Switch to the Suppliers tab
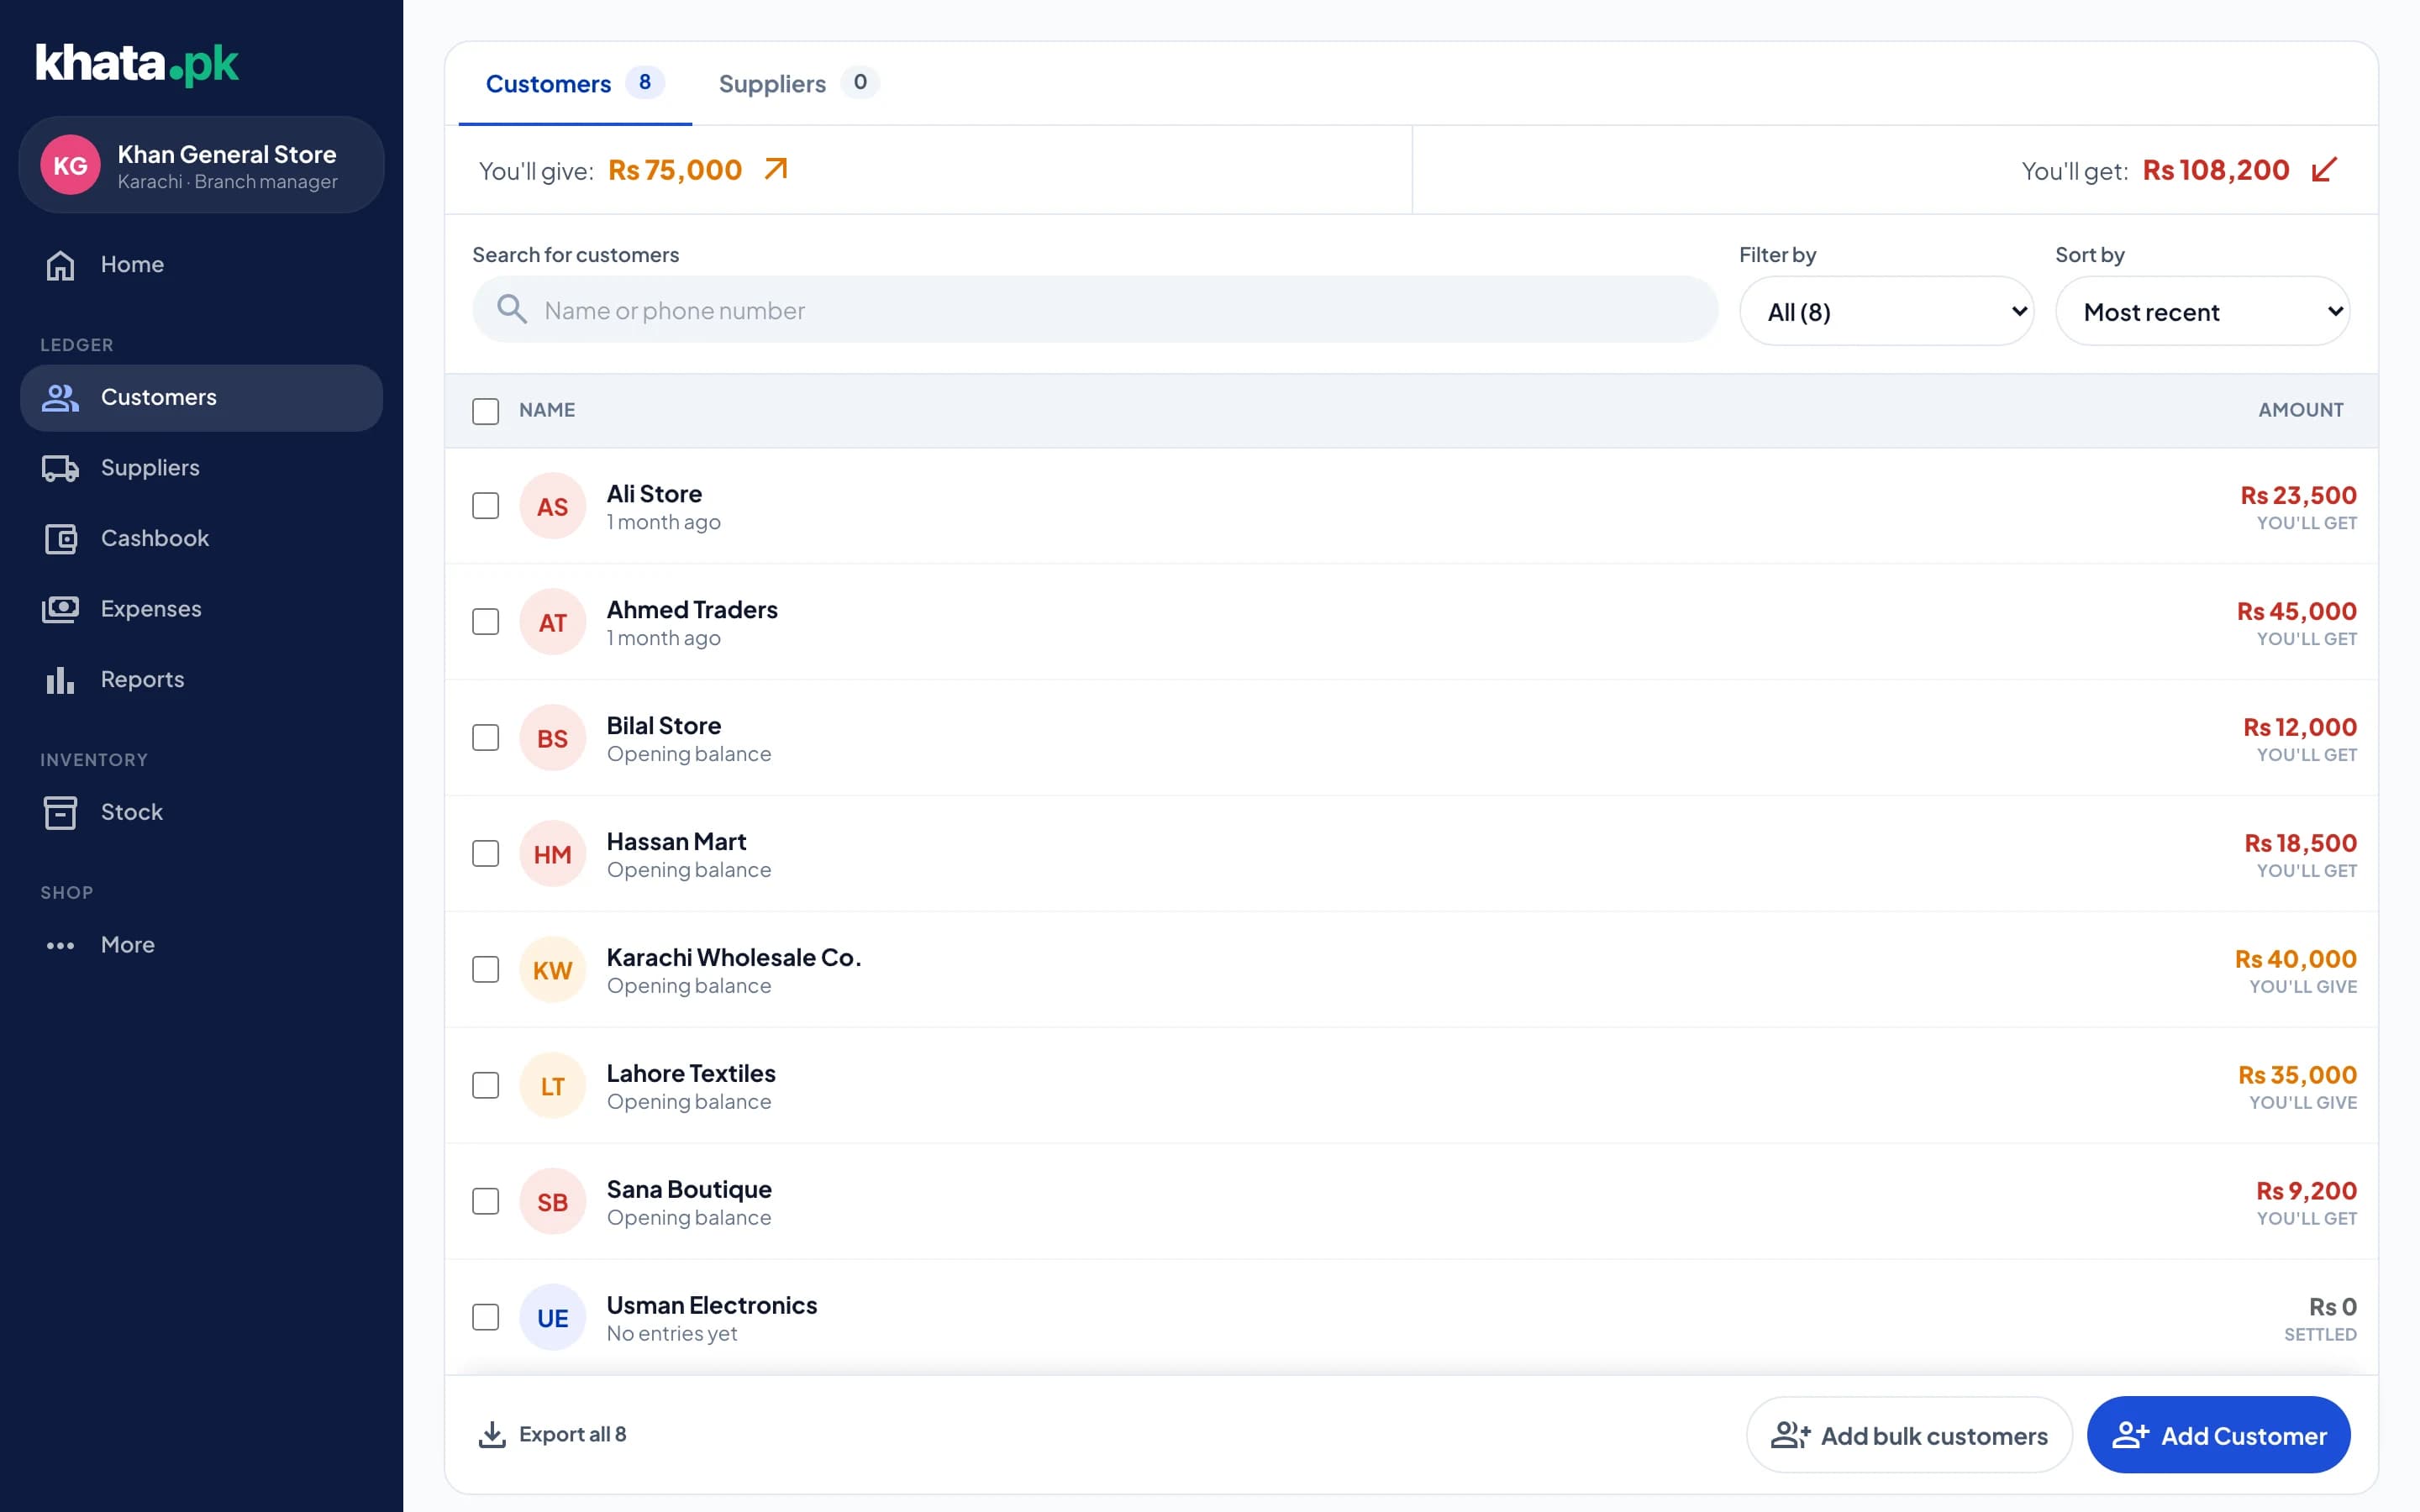 (798, 83)
